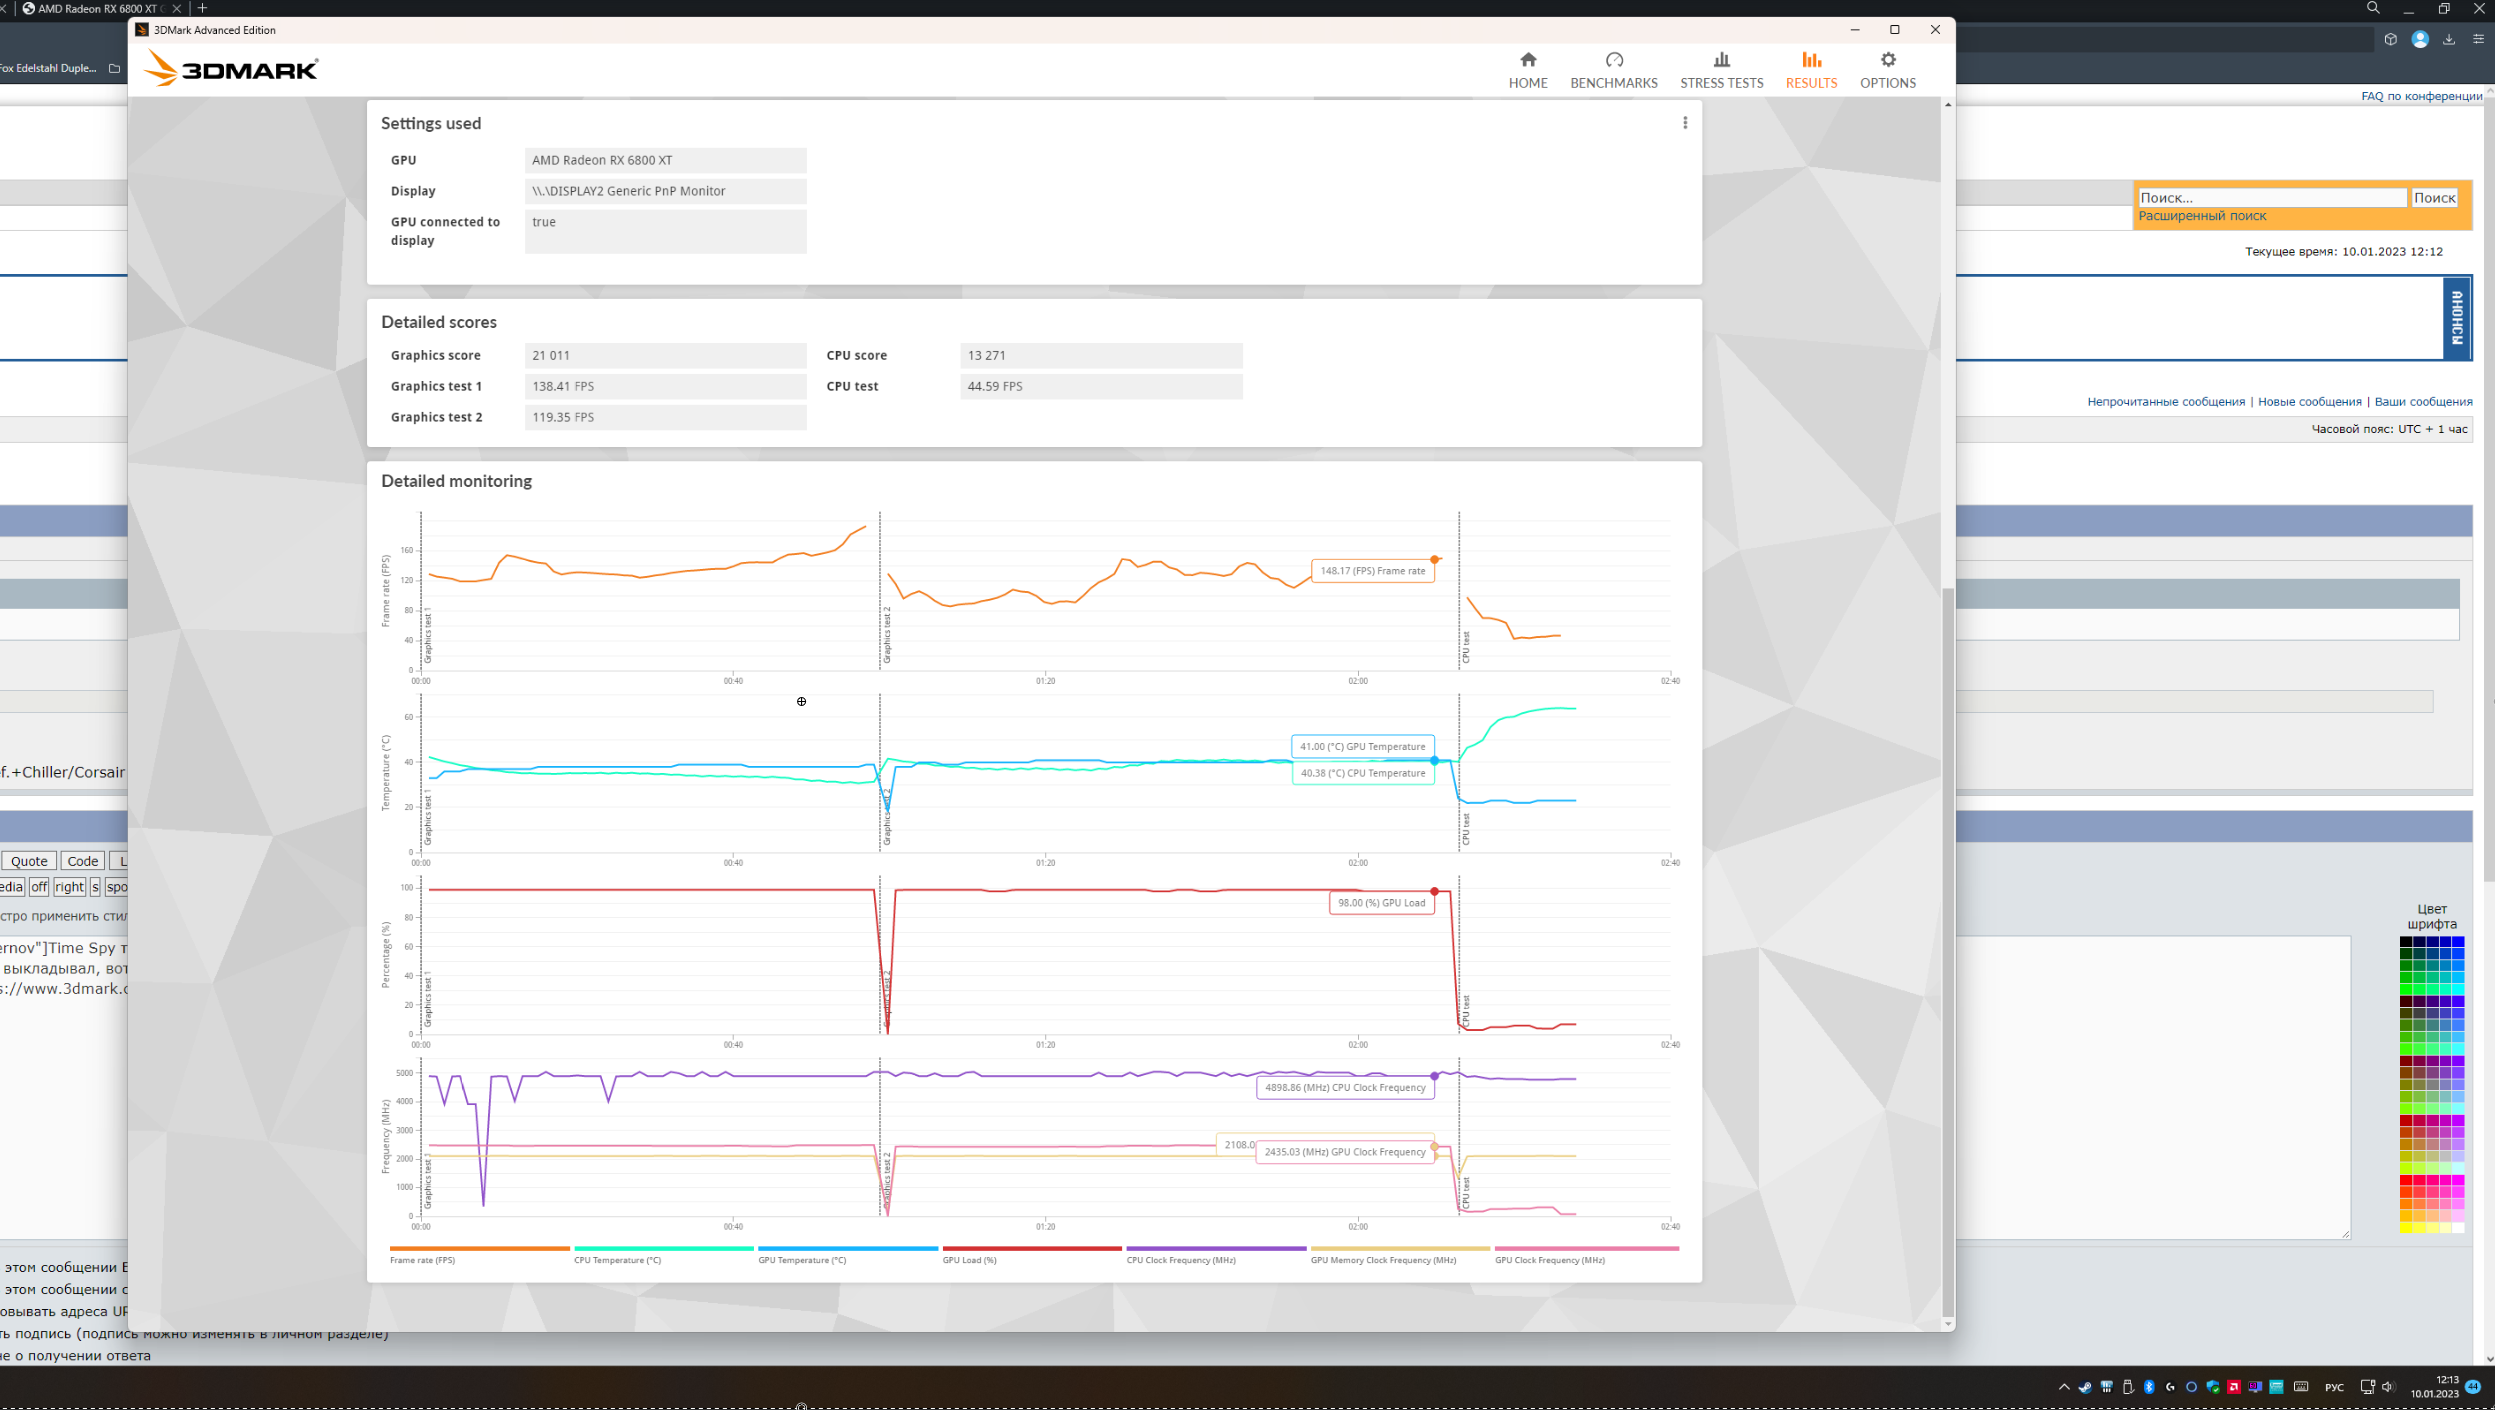Open Расширенный поиск advanced search link

2201,216
